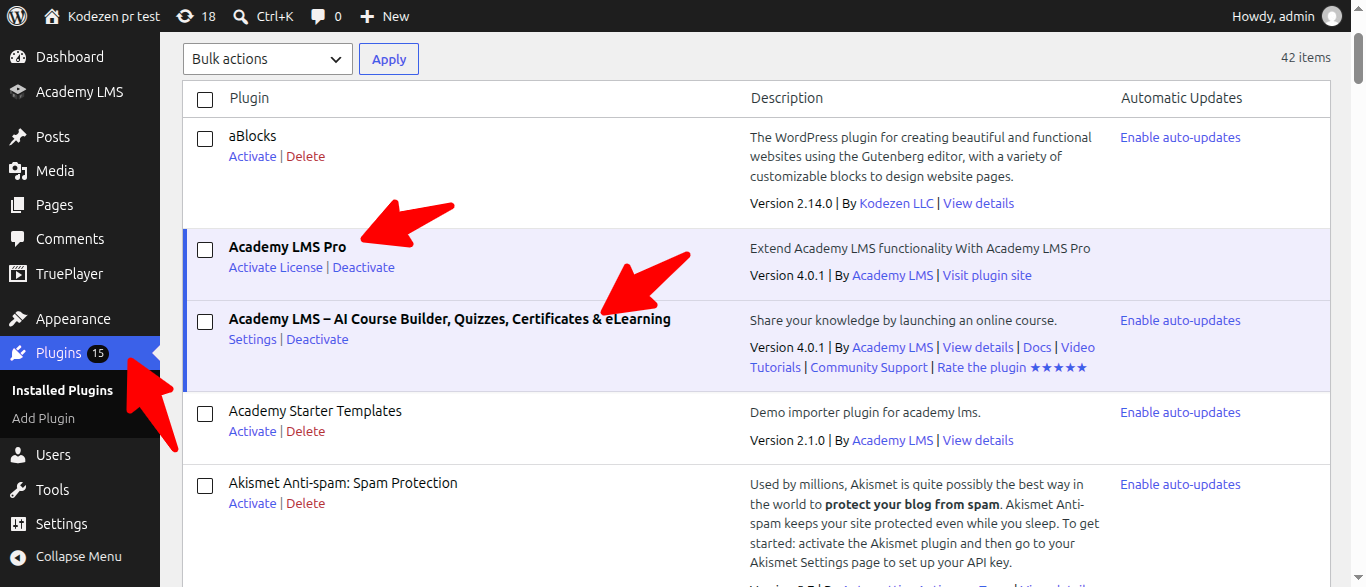The height and width of the screenshot is (587, 1366).
Task: Check the Academy LMS AI Course Builder checkbox
Action: [205, 322]
